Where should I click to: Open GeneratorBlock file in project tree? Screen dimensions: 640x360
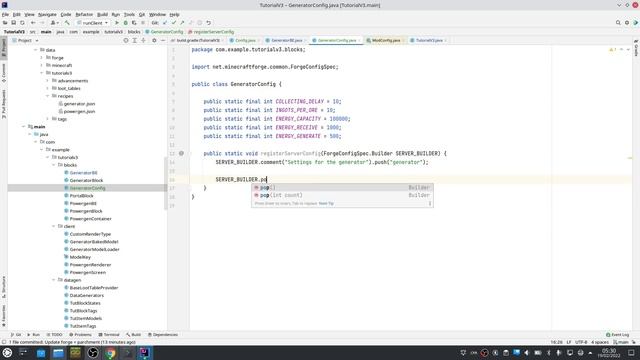click(86, 180)
